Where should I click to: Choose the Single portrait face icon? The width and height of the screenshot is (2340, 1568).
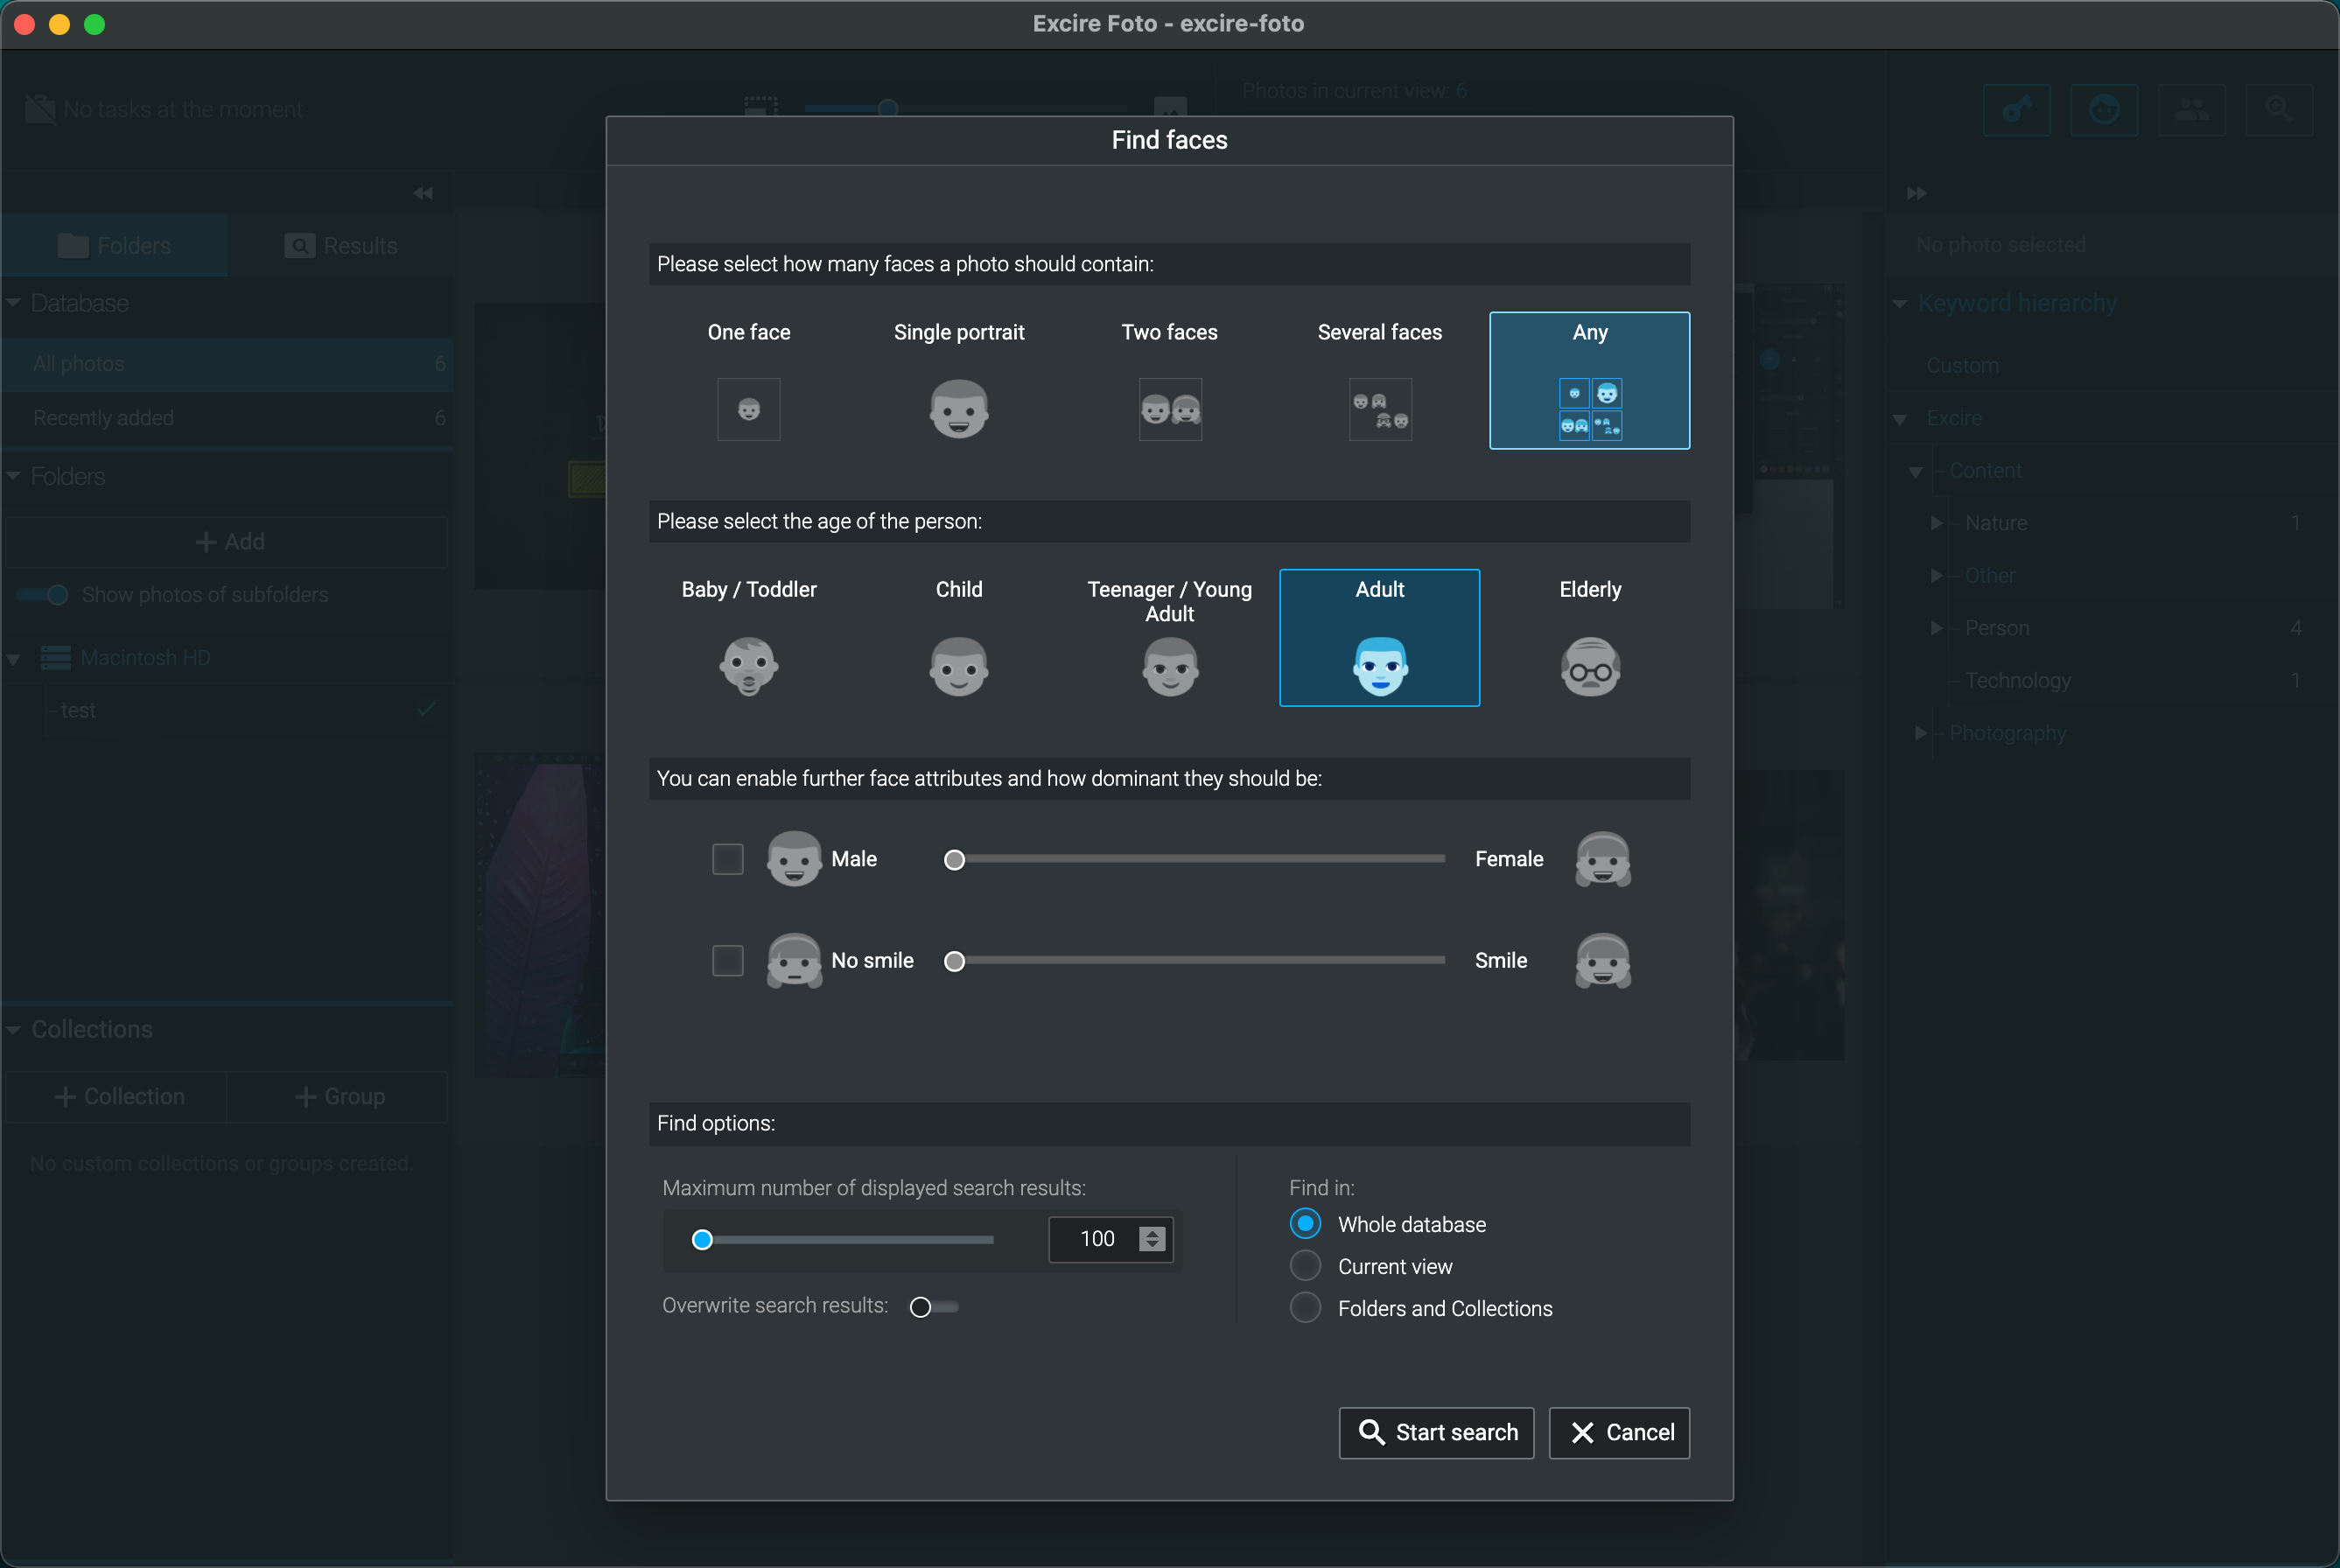click(958, 409)
